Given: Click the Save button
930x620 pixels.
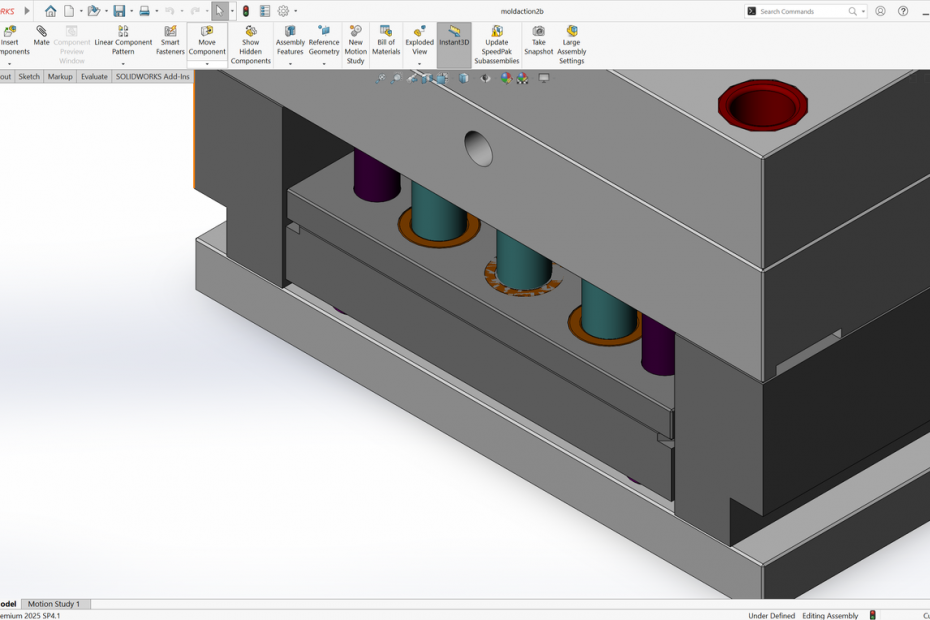Looking at the screenshot, I should point(119,11).
